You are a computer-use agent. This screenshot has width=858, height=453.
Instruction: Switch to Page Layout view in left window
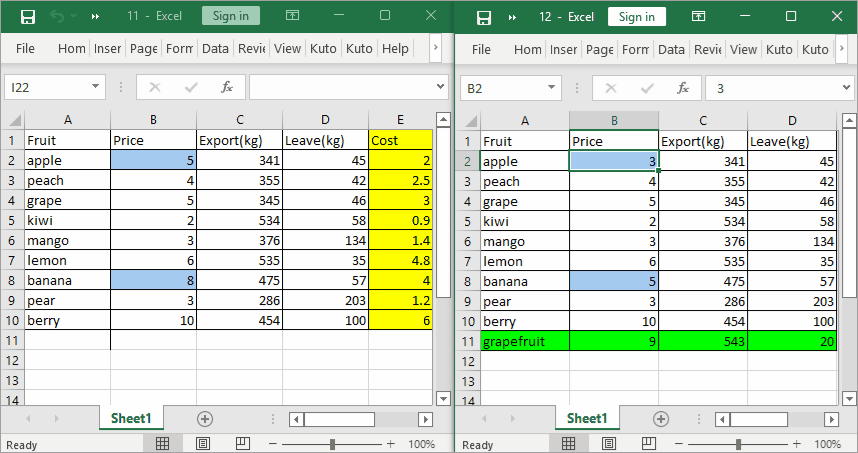click(203, 443)
